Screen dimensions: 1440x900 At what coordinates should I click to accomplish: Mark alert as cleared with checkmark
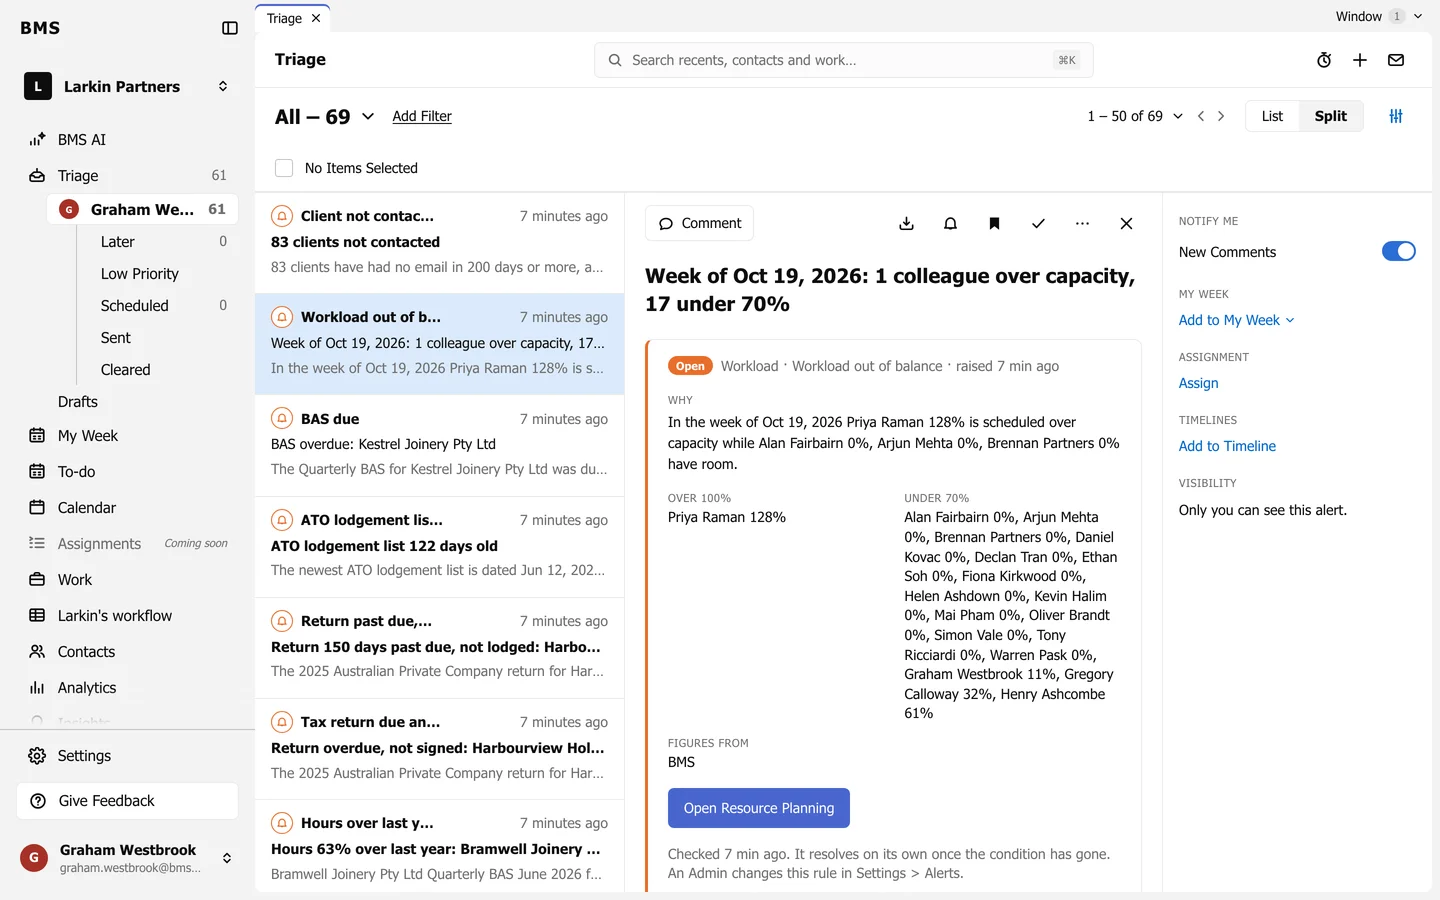pos(1038,223)
